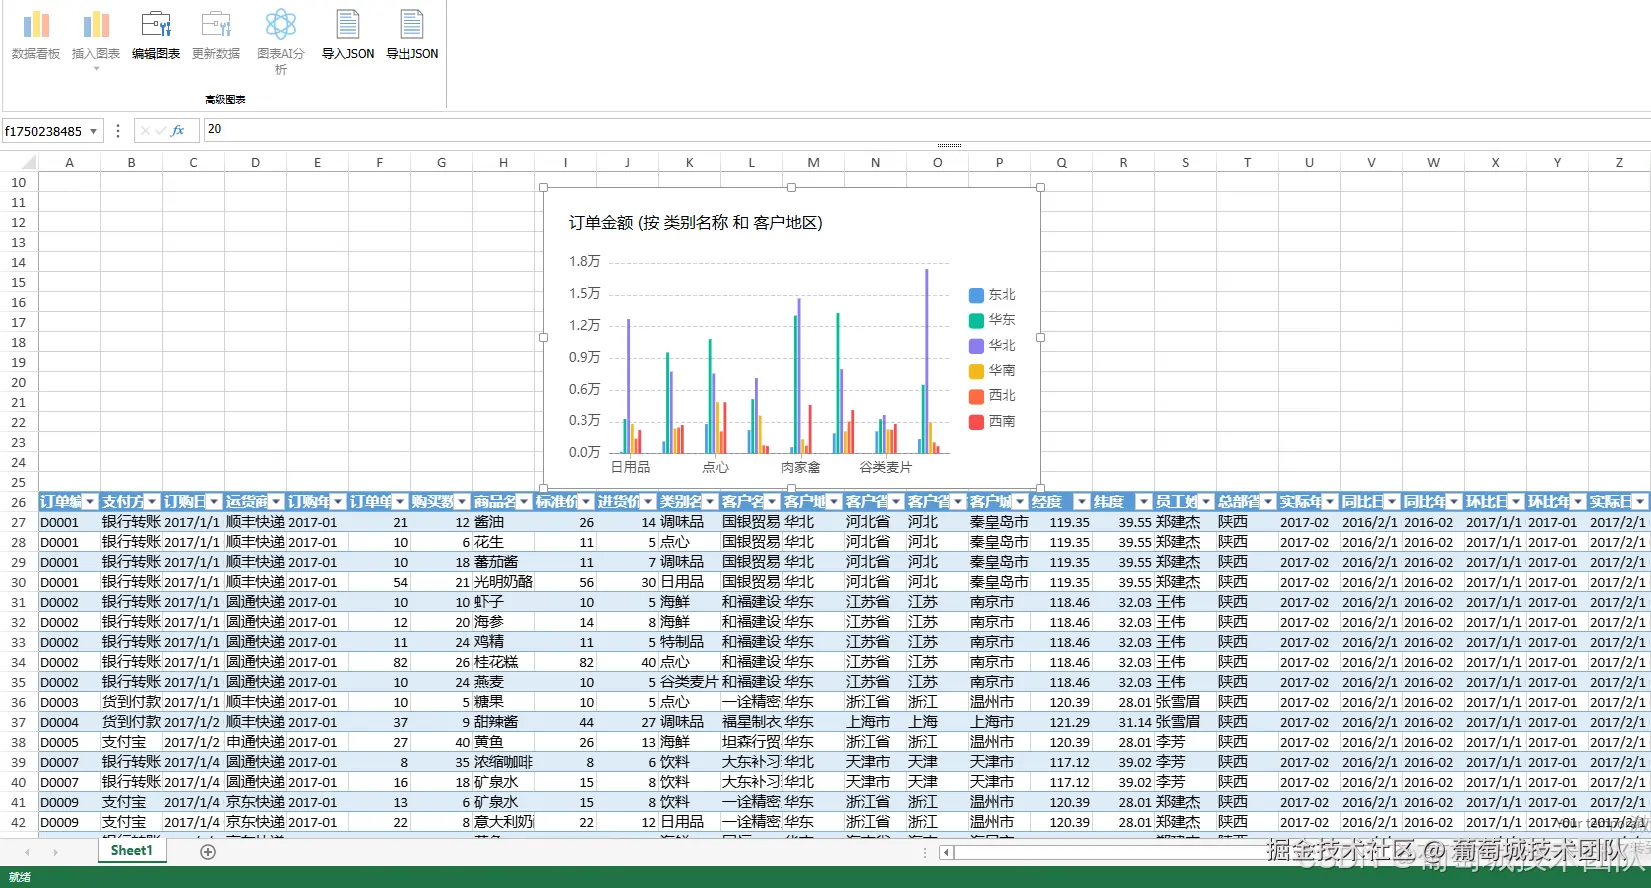The image size is (1651, 888).
Task: Select cell 申通快递 in row 38
Action: (255, 742)
